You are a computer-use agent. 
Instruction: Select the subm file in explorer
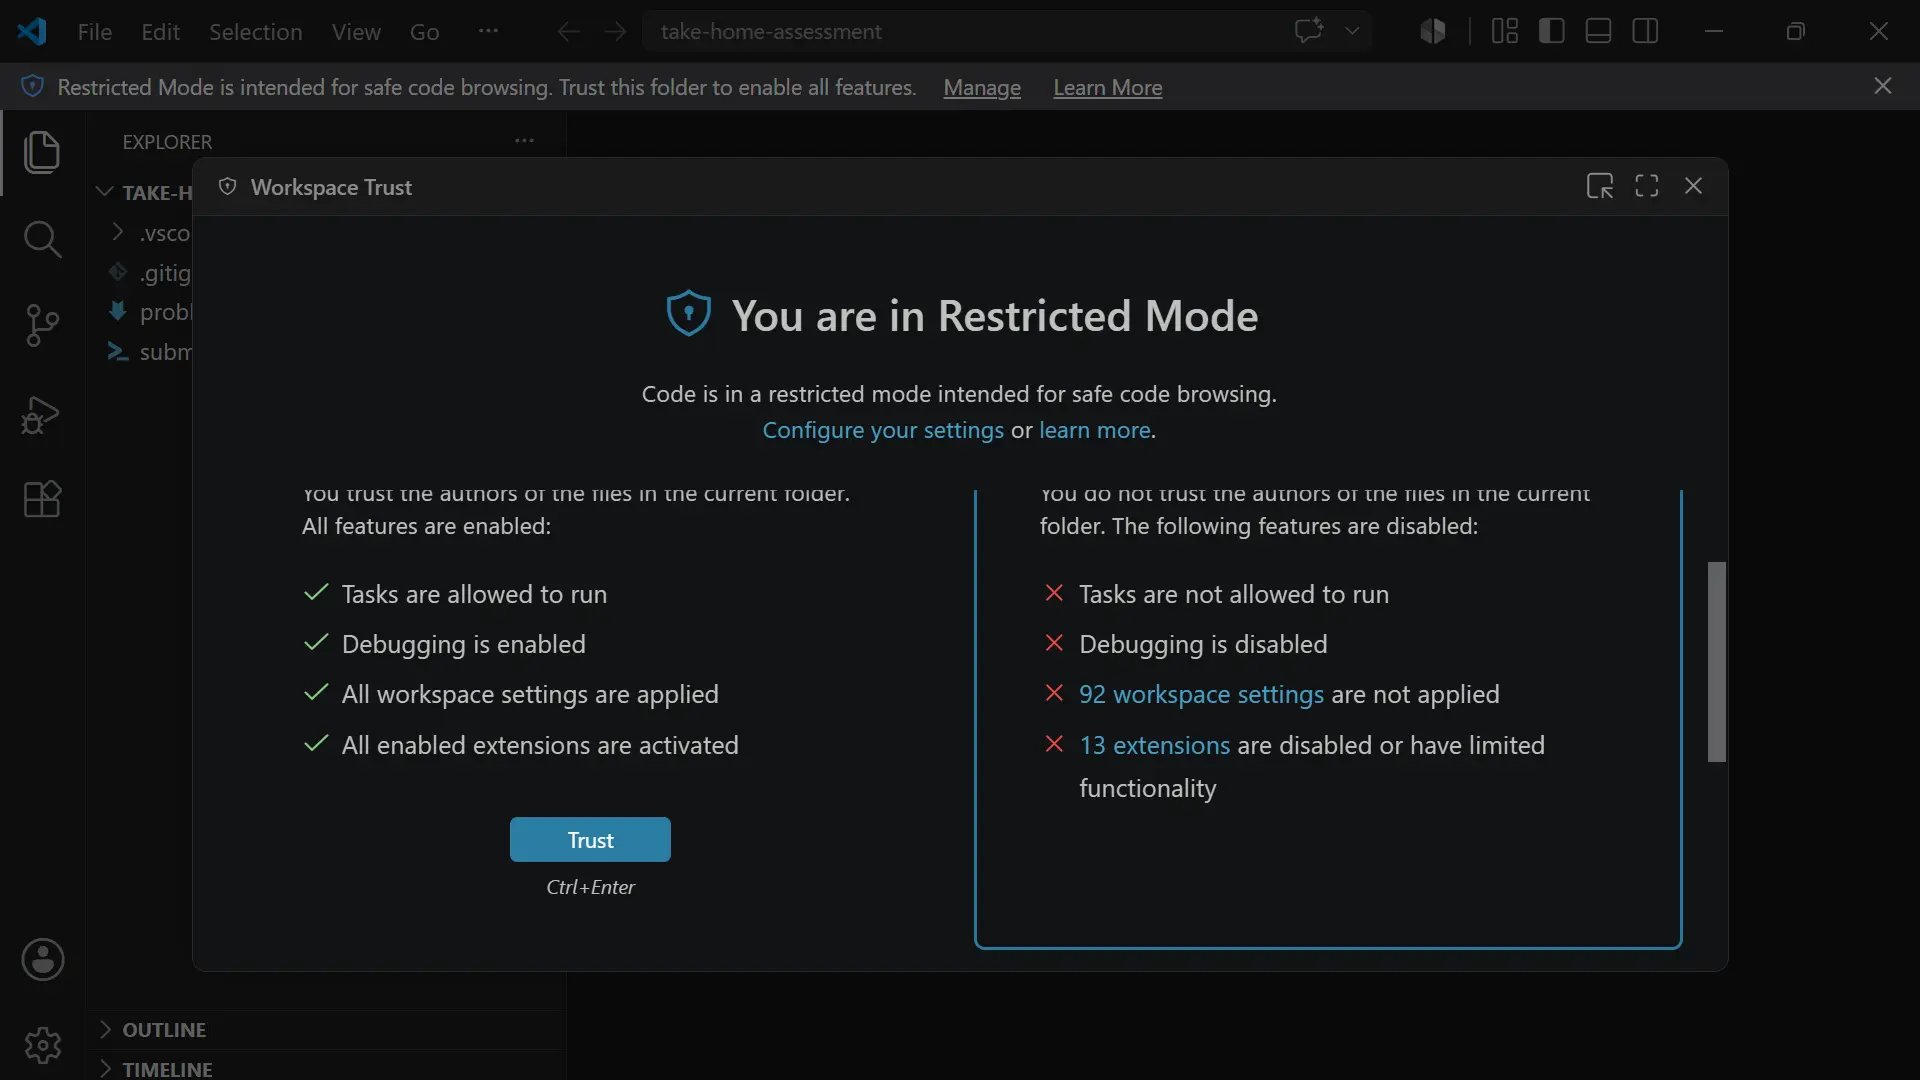(x=150, y=352)
